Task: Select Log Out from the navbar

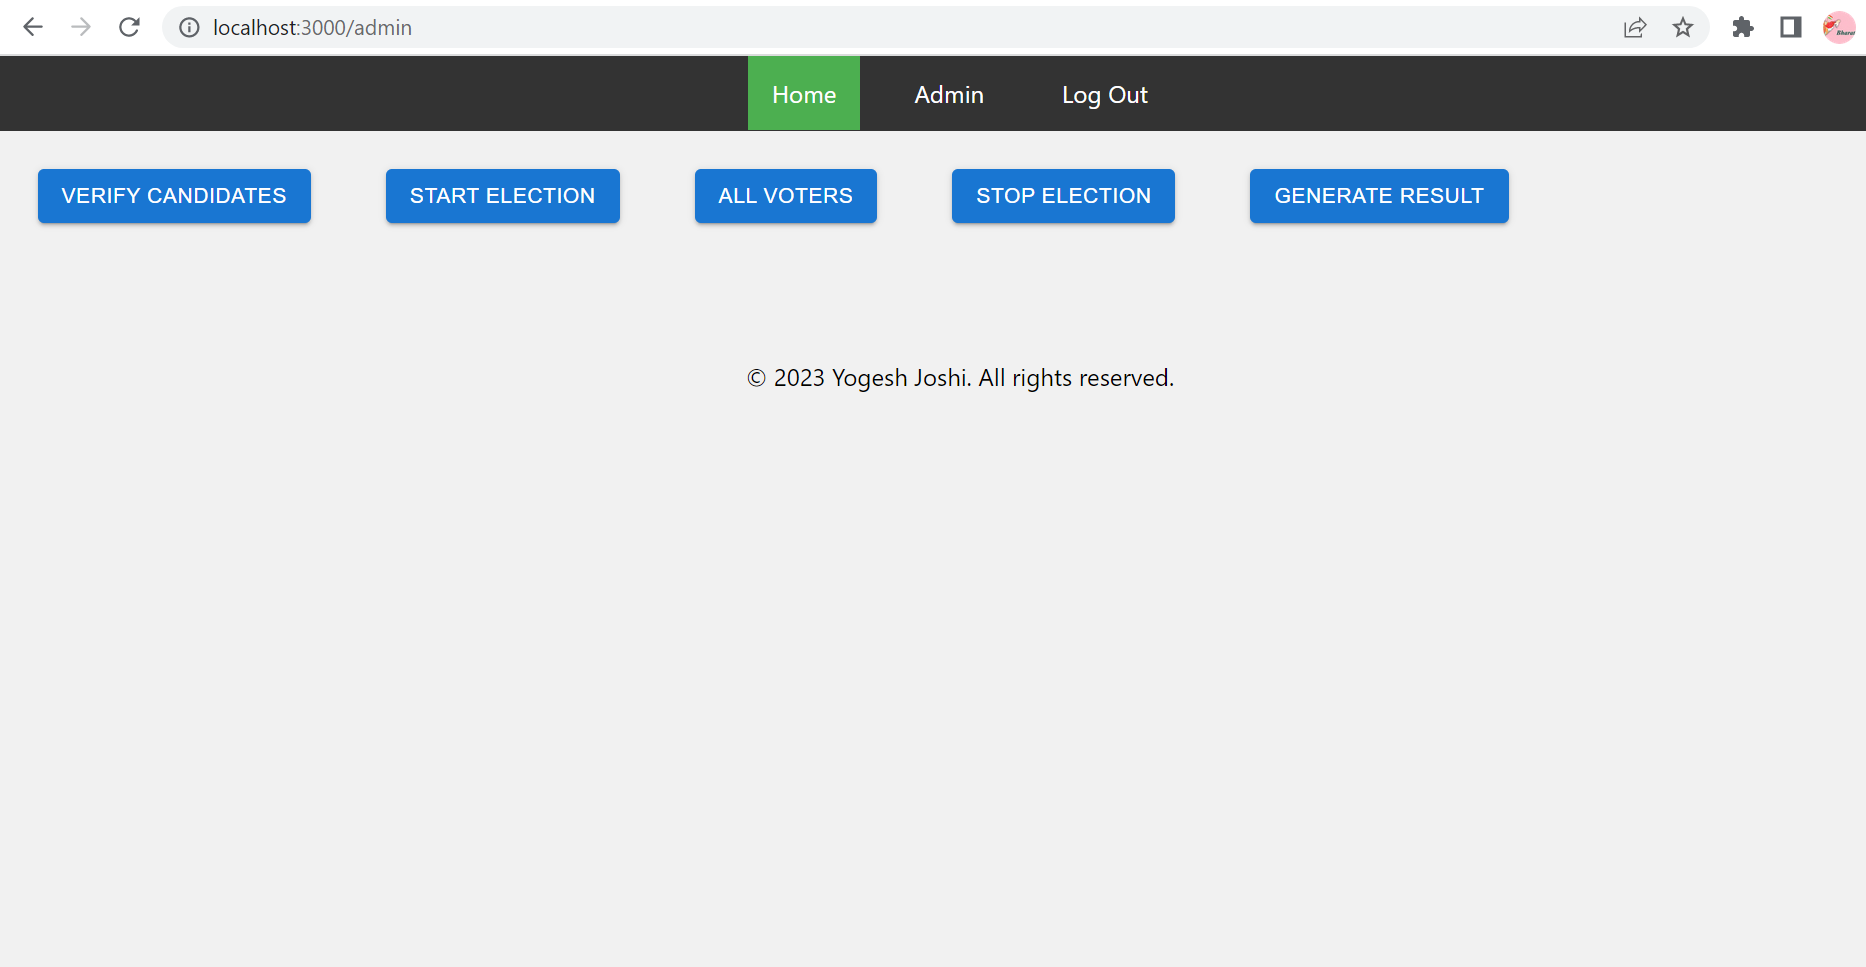Action: (x=1104, y=93)
